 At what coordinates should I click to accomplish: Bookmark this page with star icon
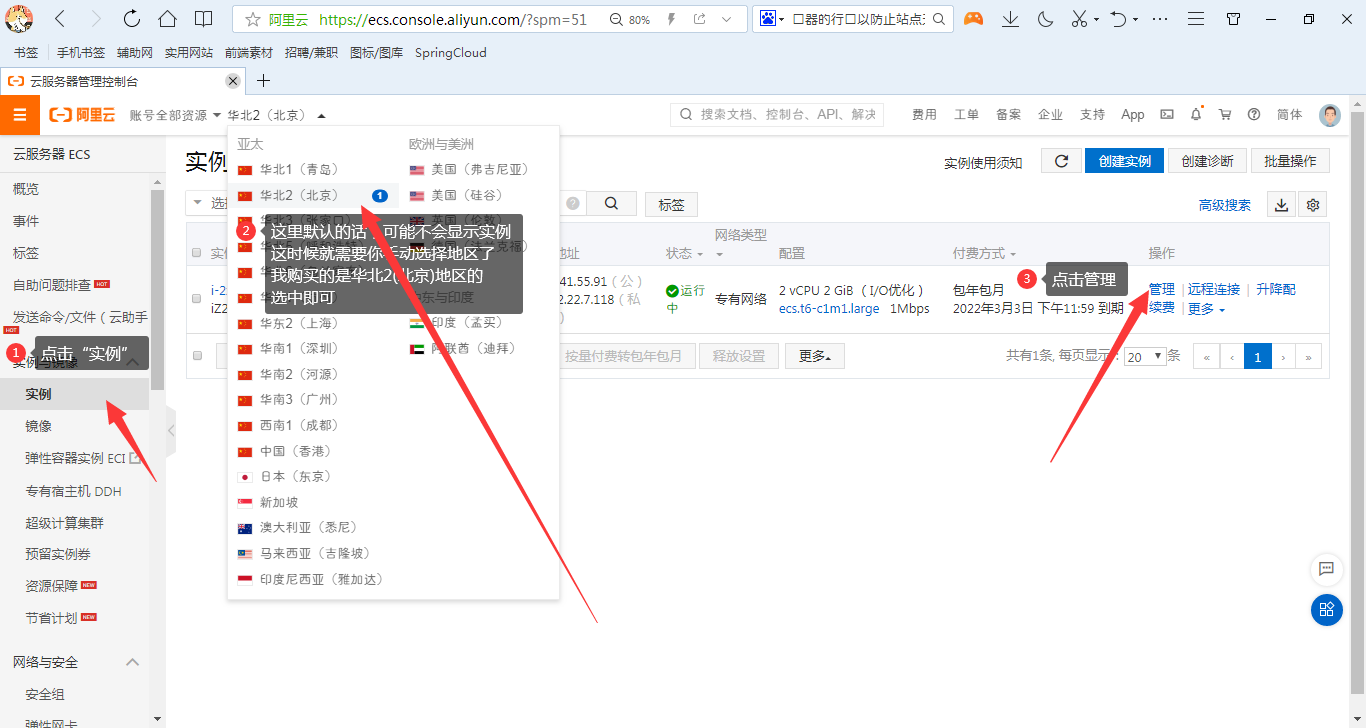point(253,19)
